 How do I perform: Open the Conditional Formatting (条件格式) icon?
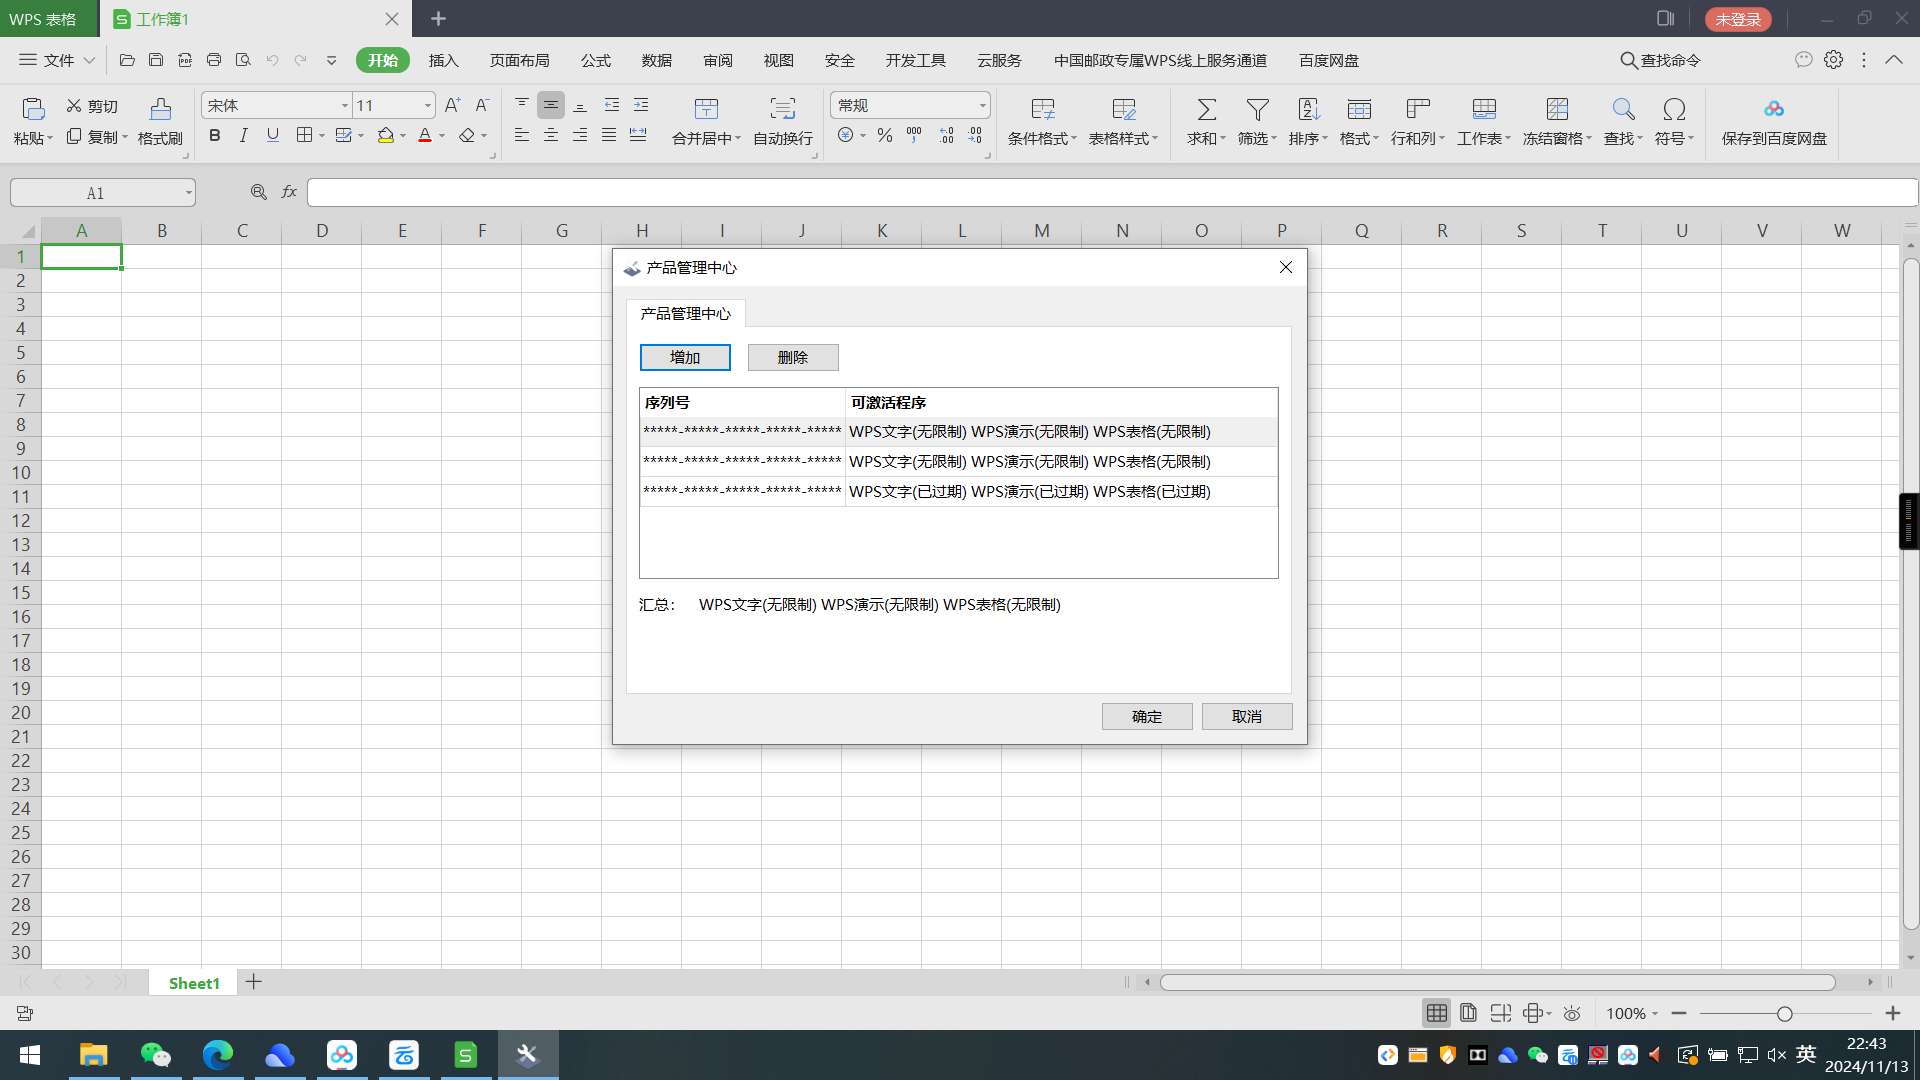pos(1042,109)
